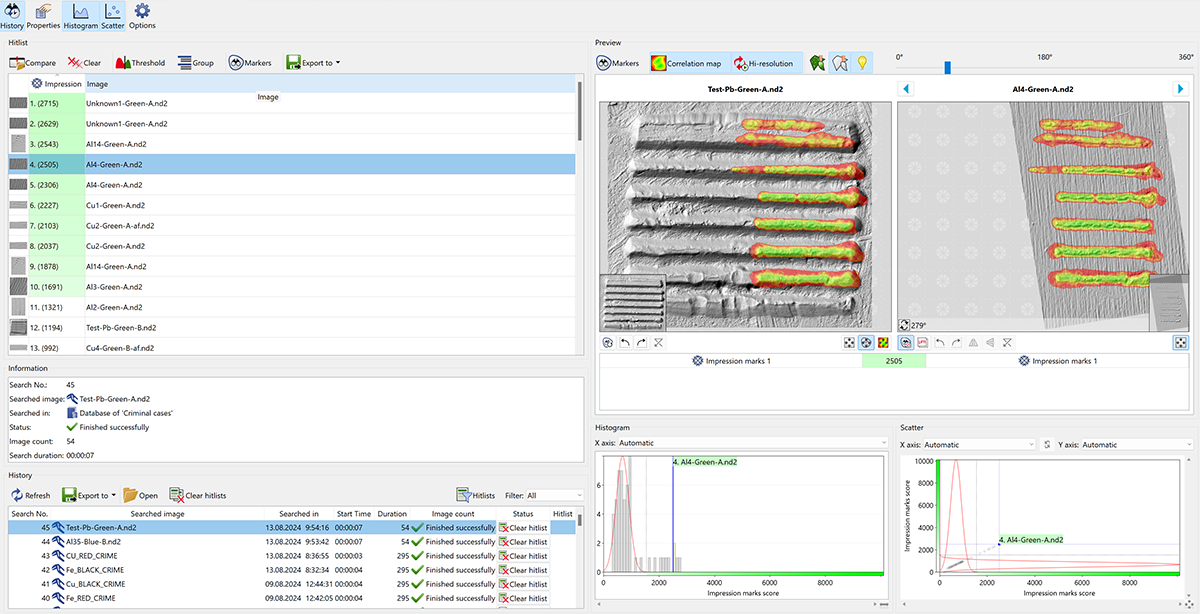Open the Properties tab in top toolbar
Viewport: 1200px width, 614px height.
pos(43,15)
